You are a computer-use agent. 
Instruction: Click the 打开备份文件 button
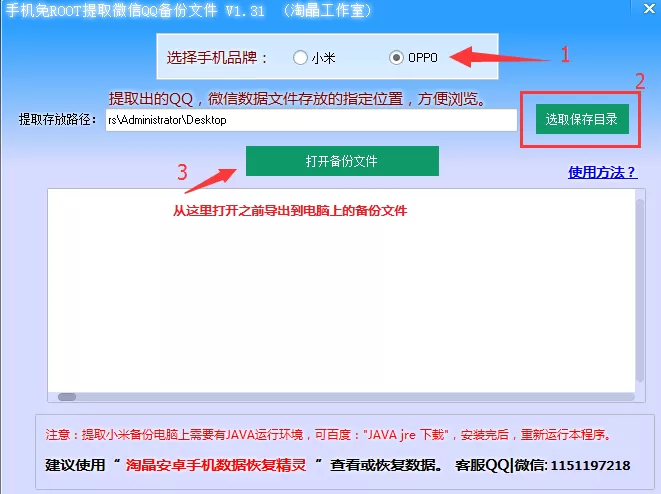[342, 161]
